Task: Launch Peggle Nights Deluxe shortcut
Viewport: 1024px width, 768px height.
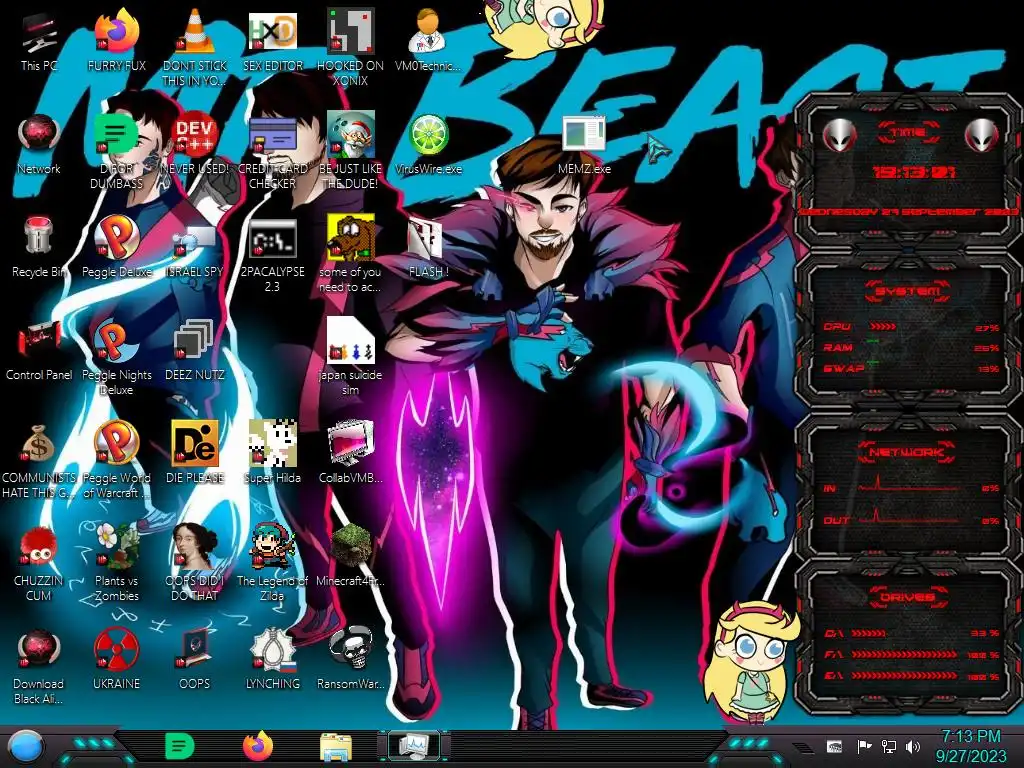Action: [116, 357]
